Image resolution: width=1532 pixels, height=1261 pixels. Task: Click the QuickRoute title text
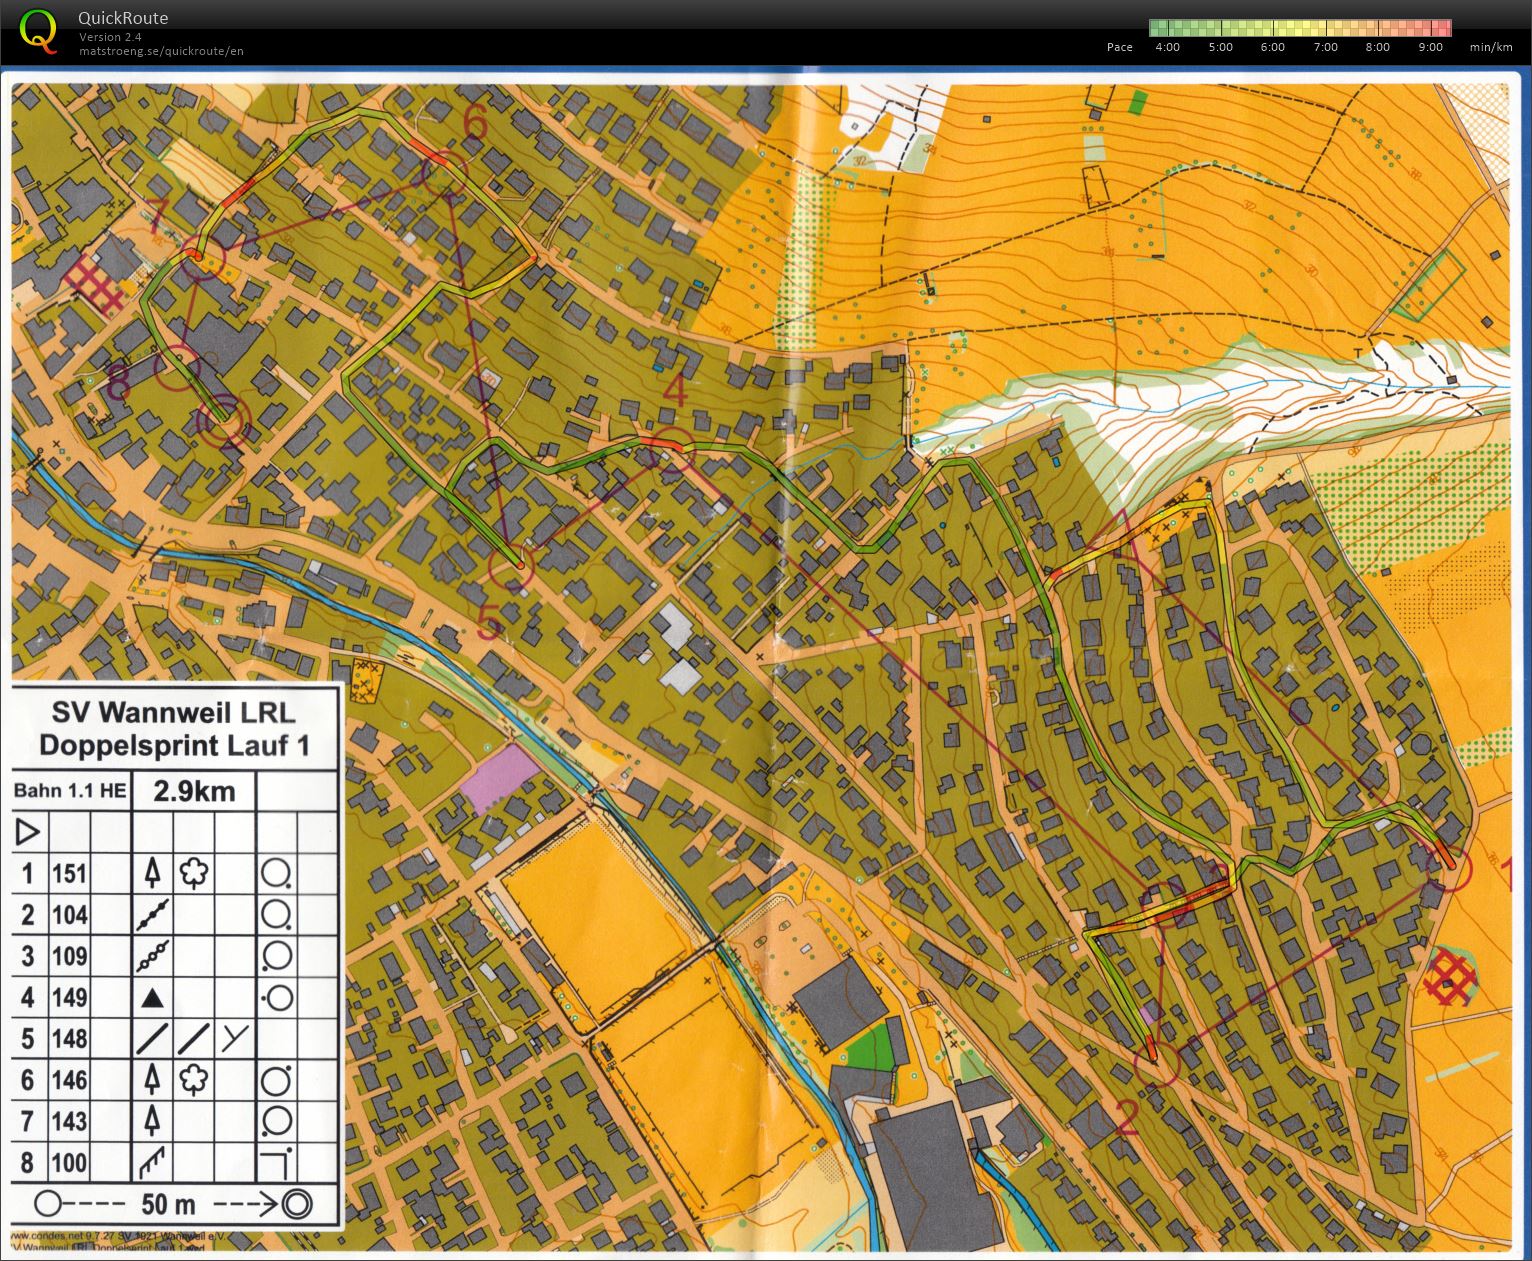point(123,18)
